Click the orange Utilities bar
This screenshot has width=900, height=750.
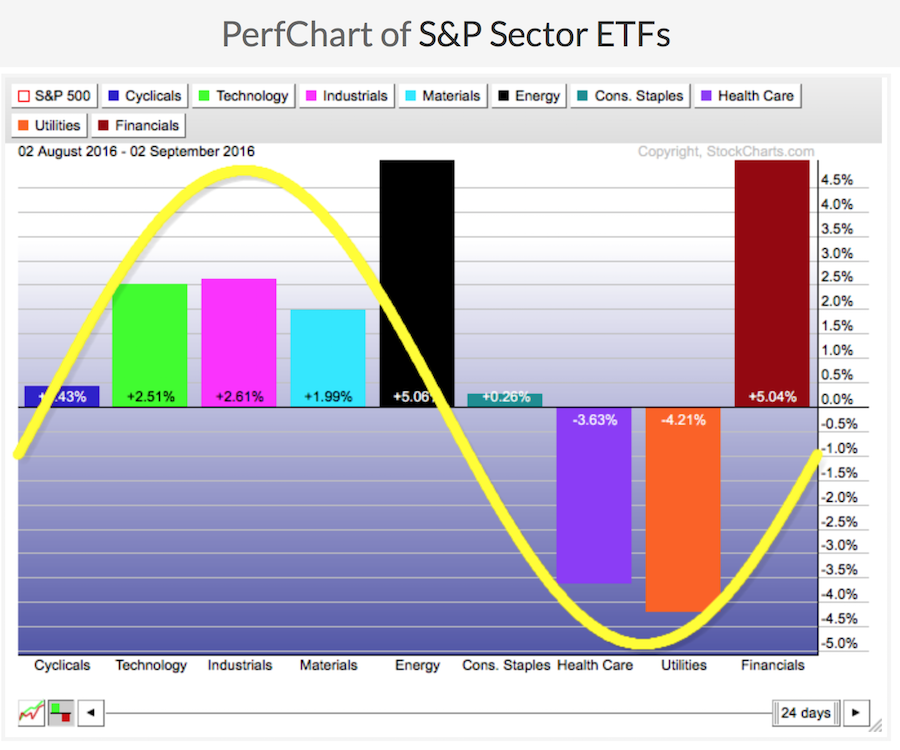[683, 510]
